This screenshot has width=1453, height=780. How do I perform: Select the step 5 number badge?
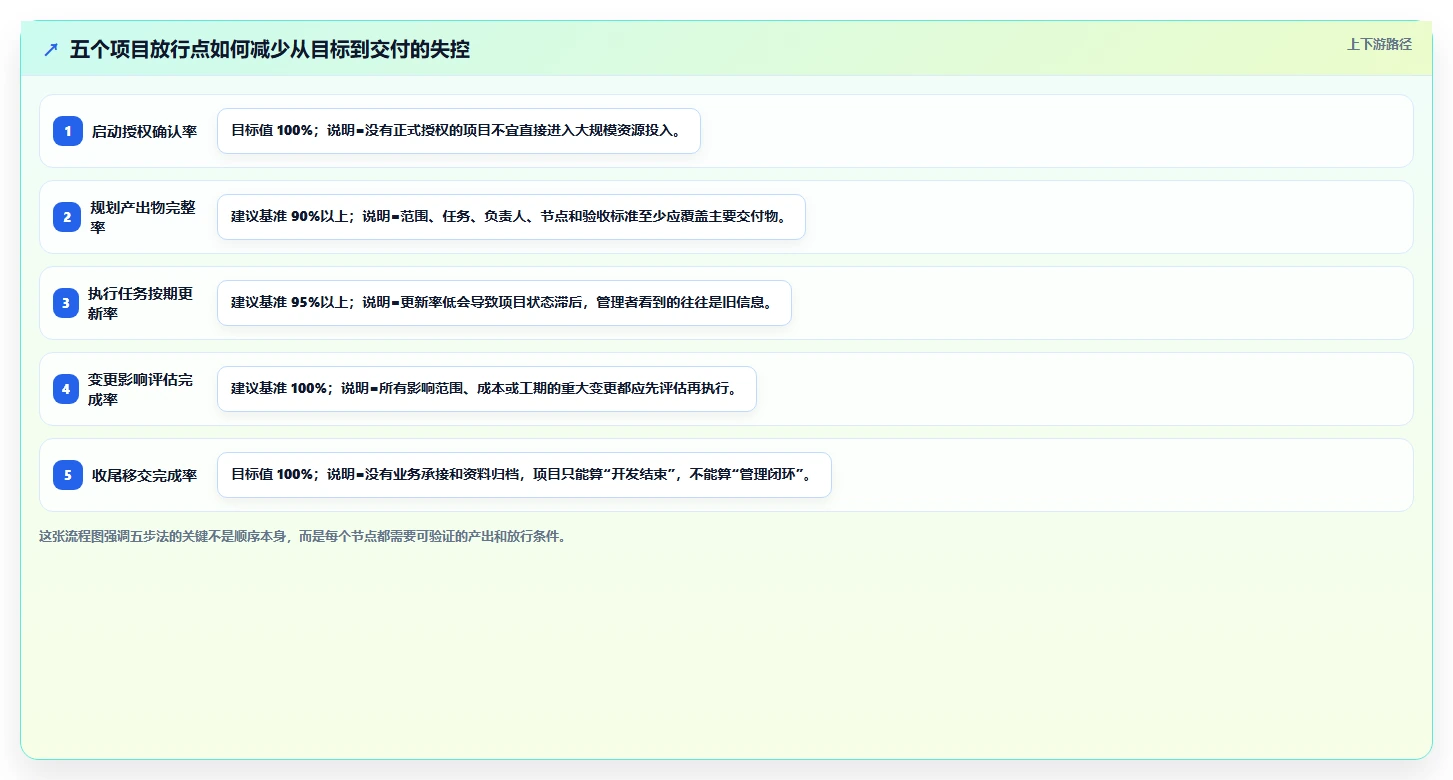pos(68,475)
